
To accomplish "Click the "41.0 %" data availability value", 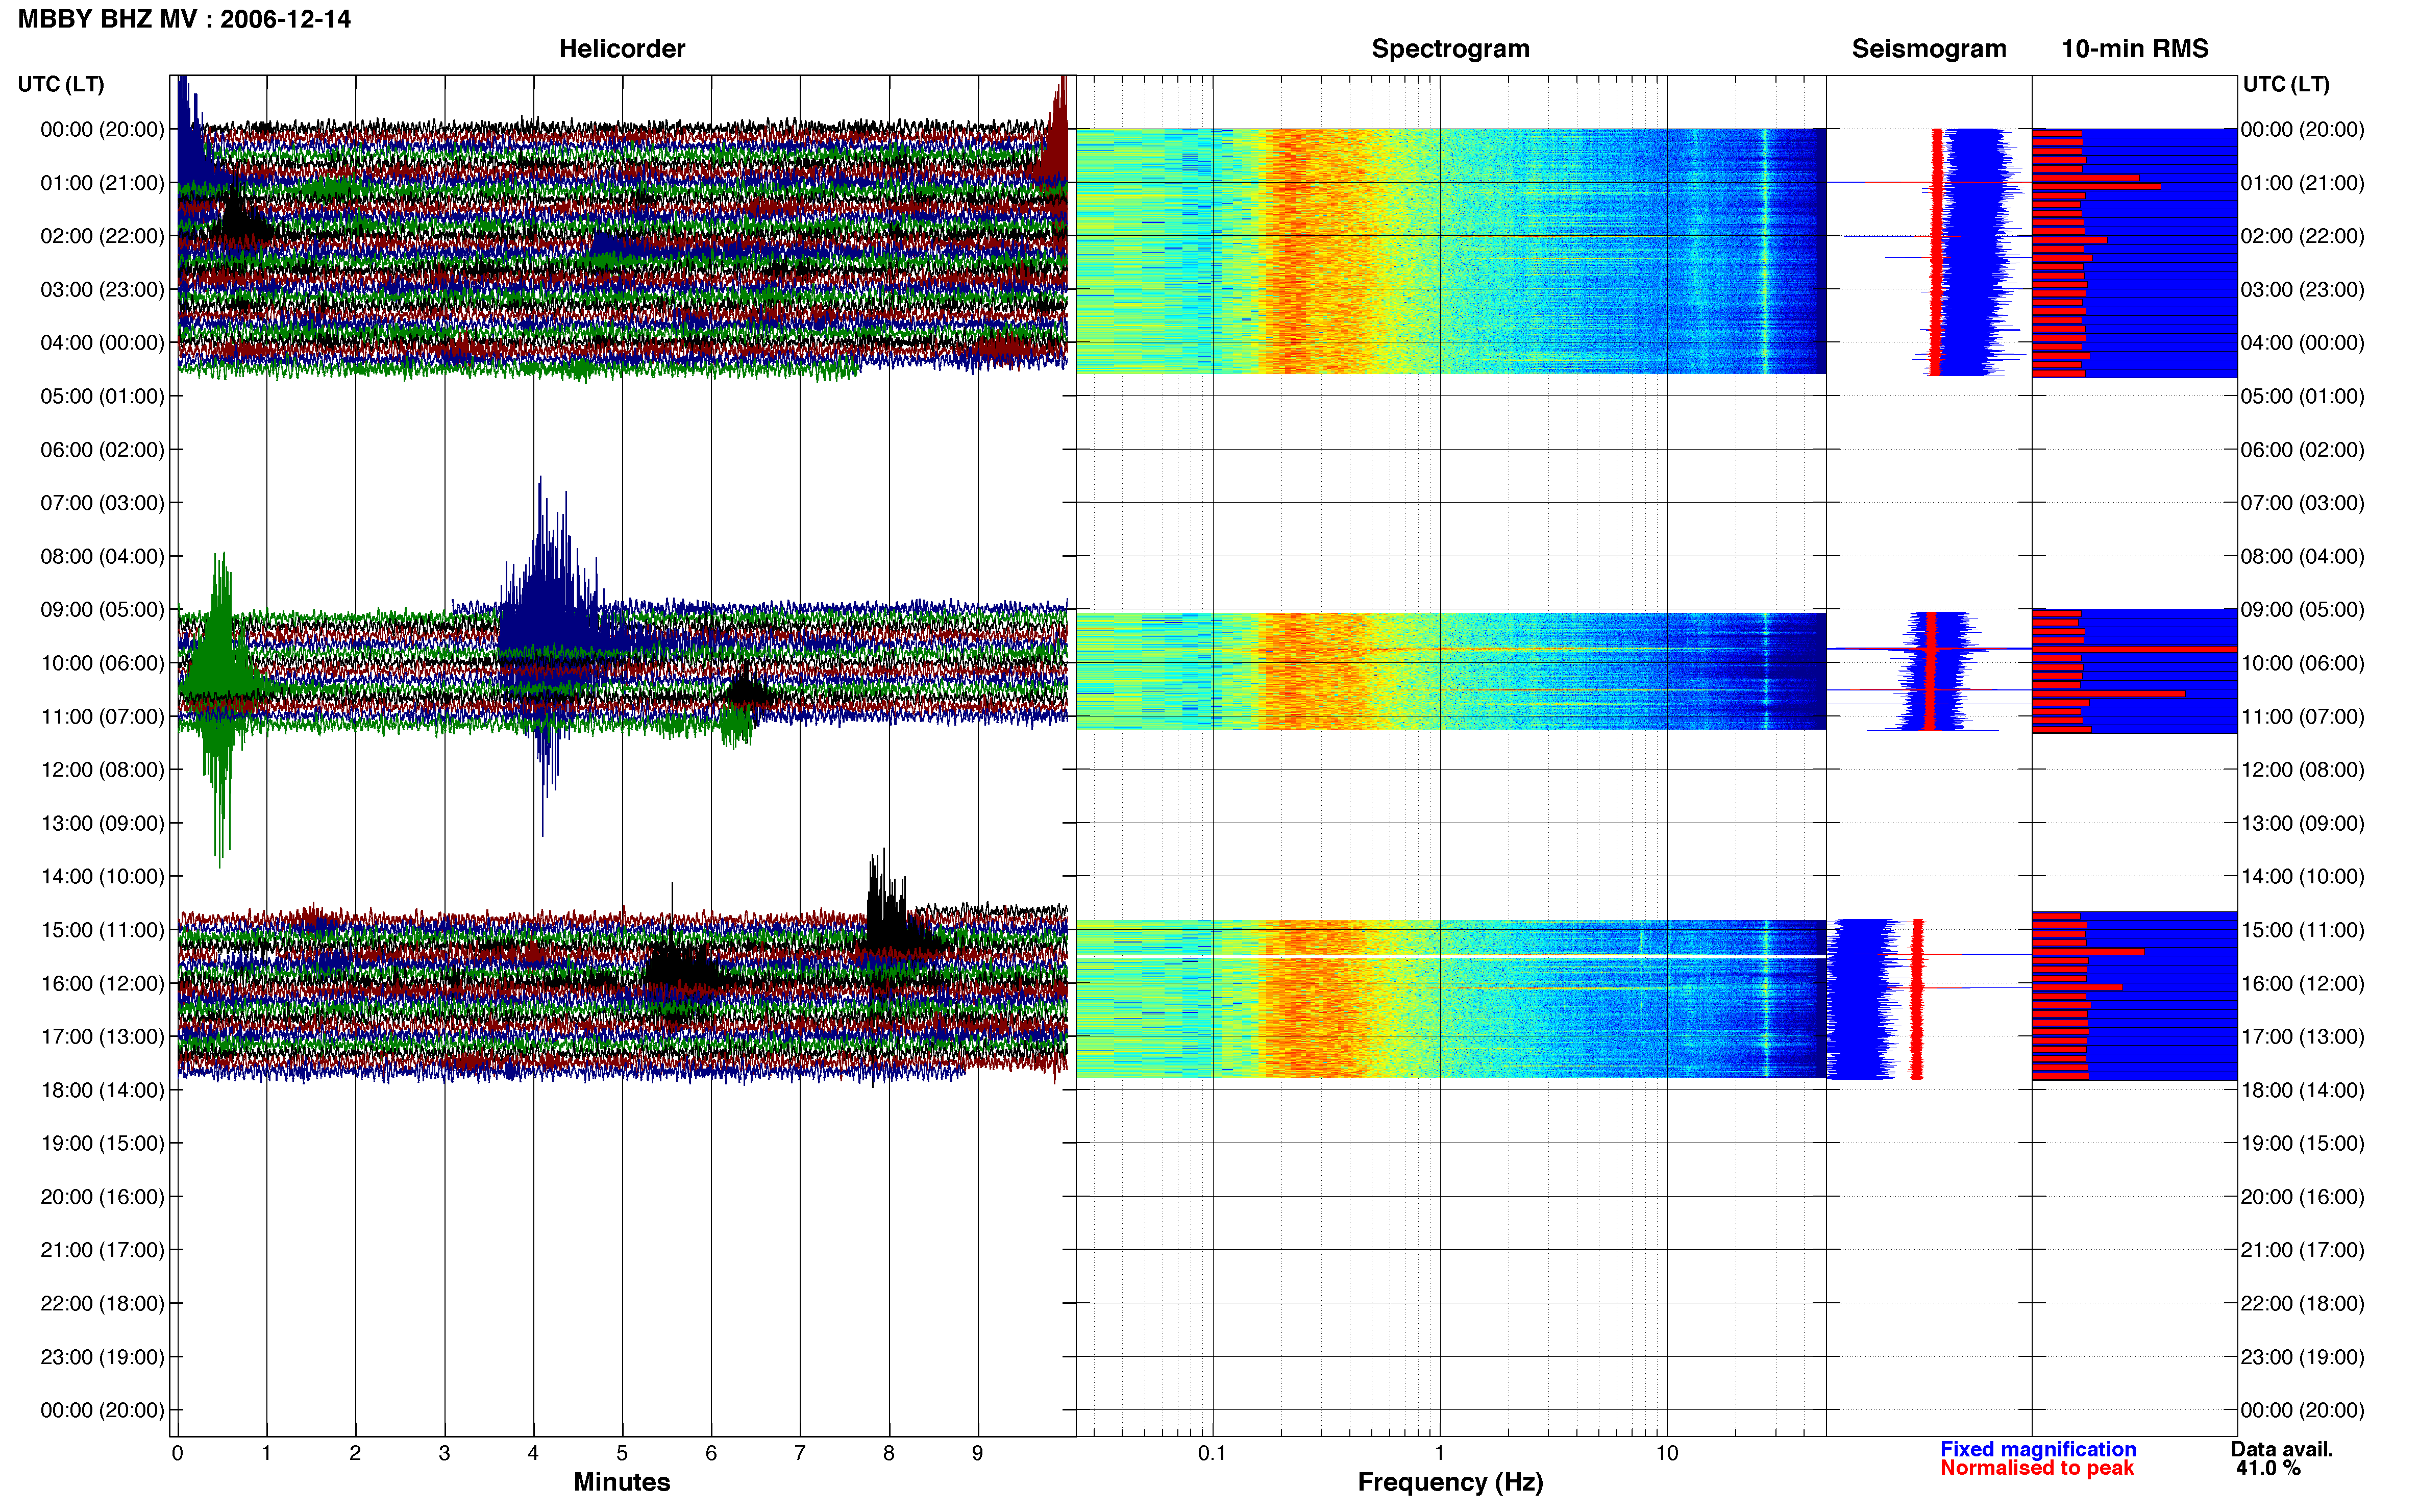I will tap(2268, 1468).
